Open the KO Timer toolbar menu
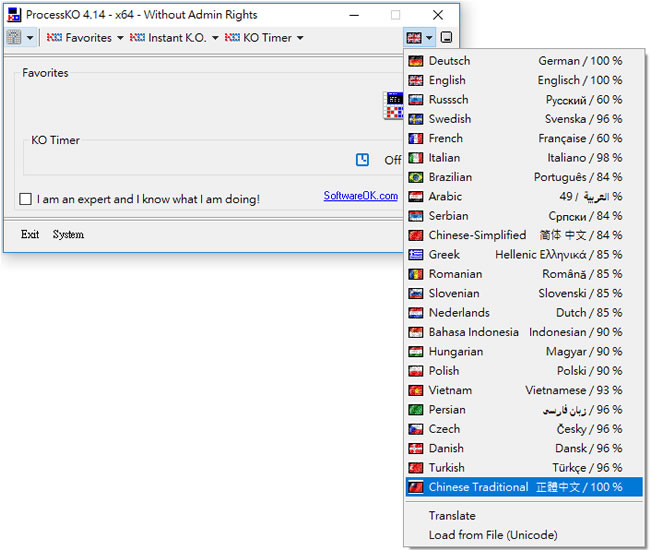The height and width of the screenshot is (550, 650). point(264,38)
